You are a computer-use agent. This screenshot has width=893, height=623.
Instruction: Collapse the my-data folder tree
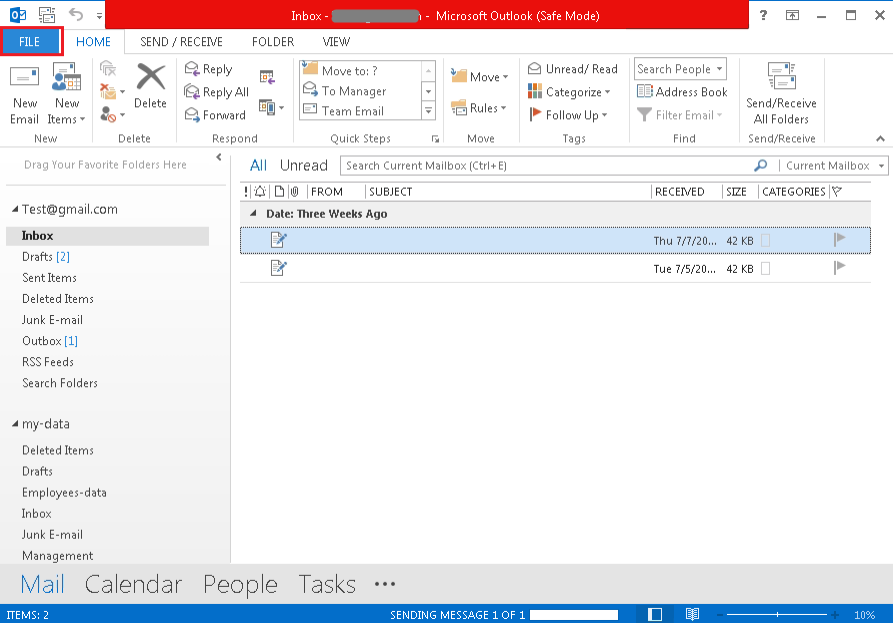pos(15,424)
